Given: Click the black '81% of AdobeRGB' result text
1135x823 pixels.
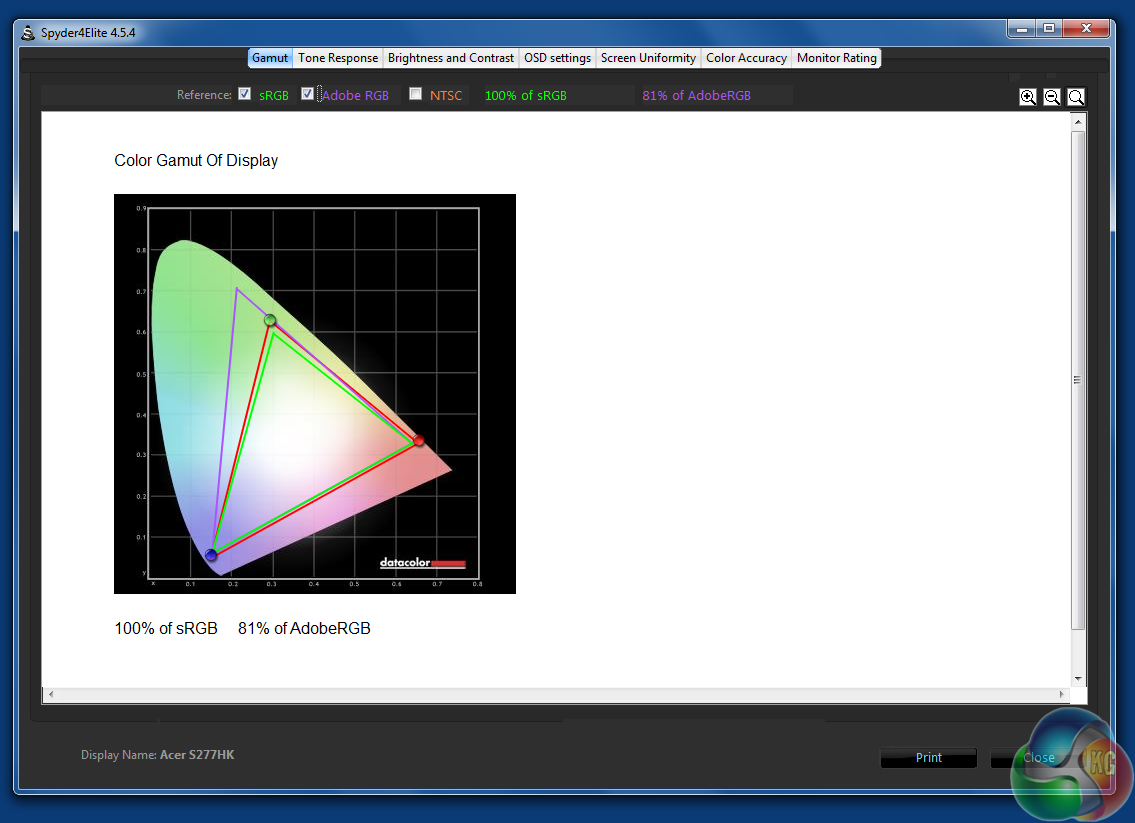Looking at the screenshot, I should tap(304, 628).
